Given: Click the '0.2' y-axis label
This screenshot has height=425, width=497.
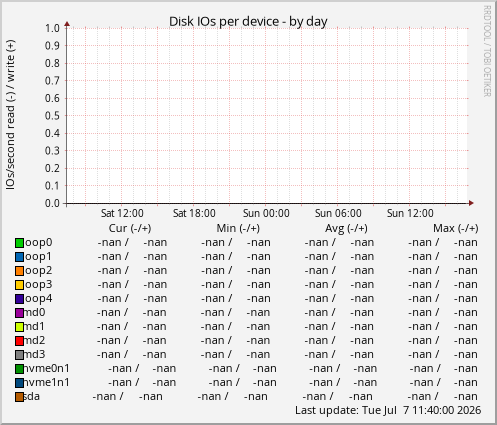Looking at the screenshot, I should click(x=52, y=168).
